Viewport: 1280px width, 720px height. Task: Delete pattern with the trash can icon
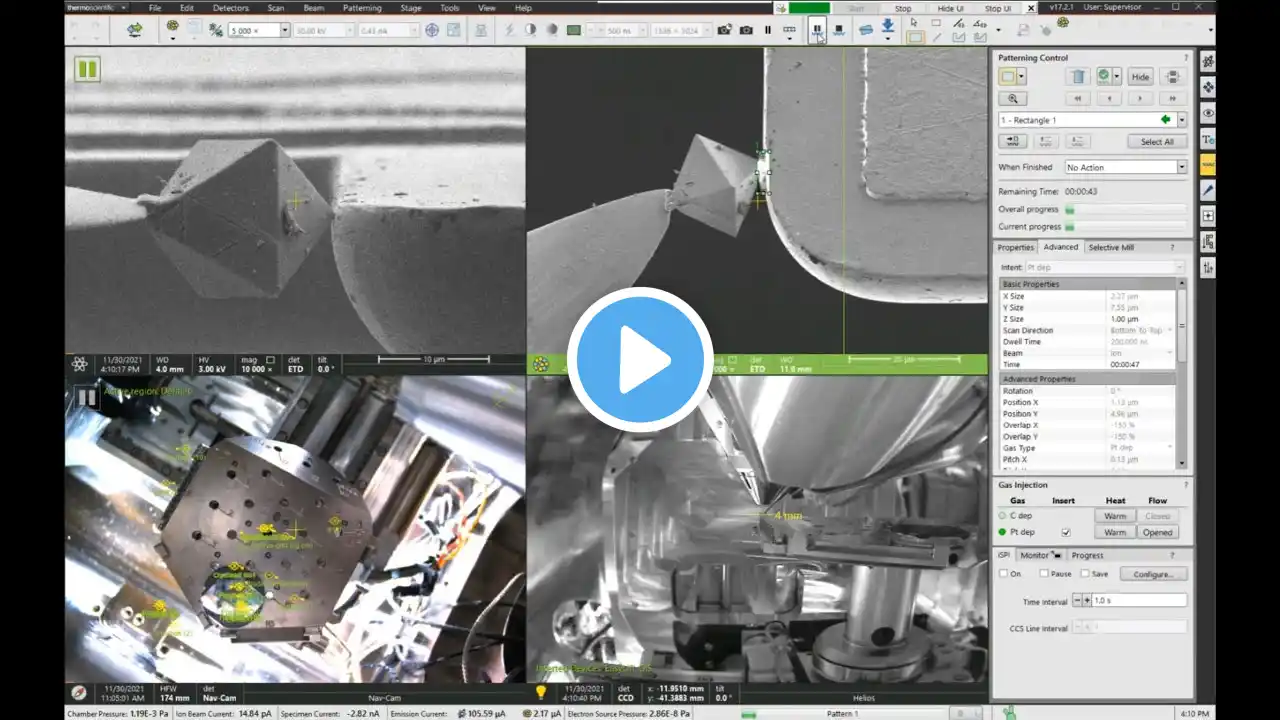pyautogui.click(x=1077, y=76)
